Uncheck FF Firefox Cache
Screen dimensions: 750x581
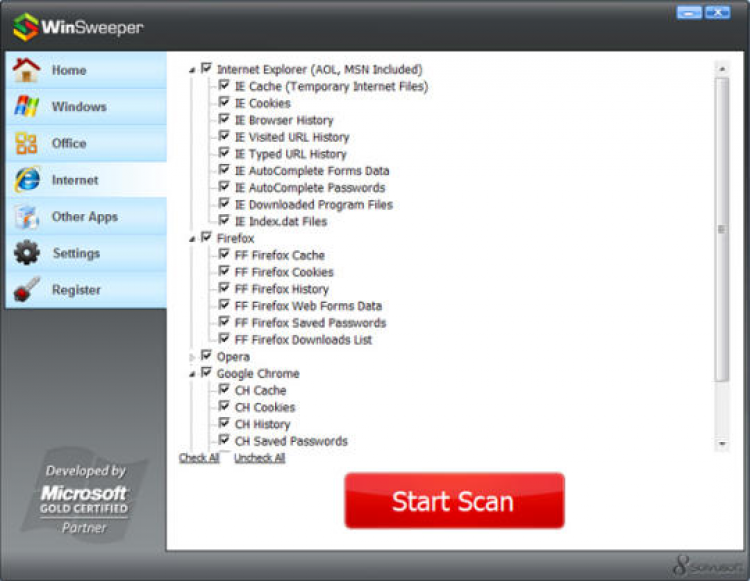click(224, 254)
